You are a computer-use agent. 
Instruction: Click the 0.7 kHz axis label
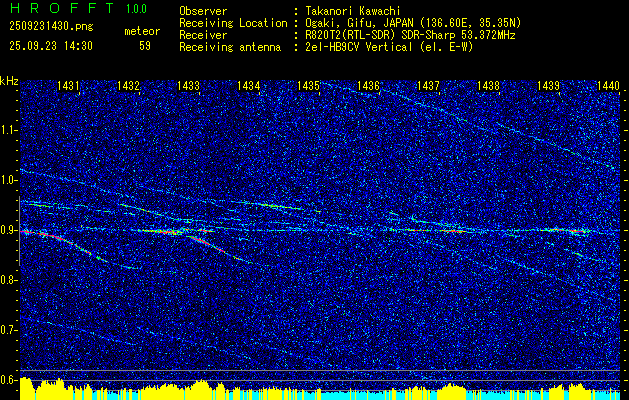pyautogui.click(x=9, y=330)
